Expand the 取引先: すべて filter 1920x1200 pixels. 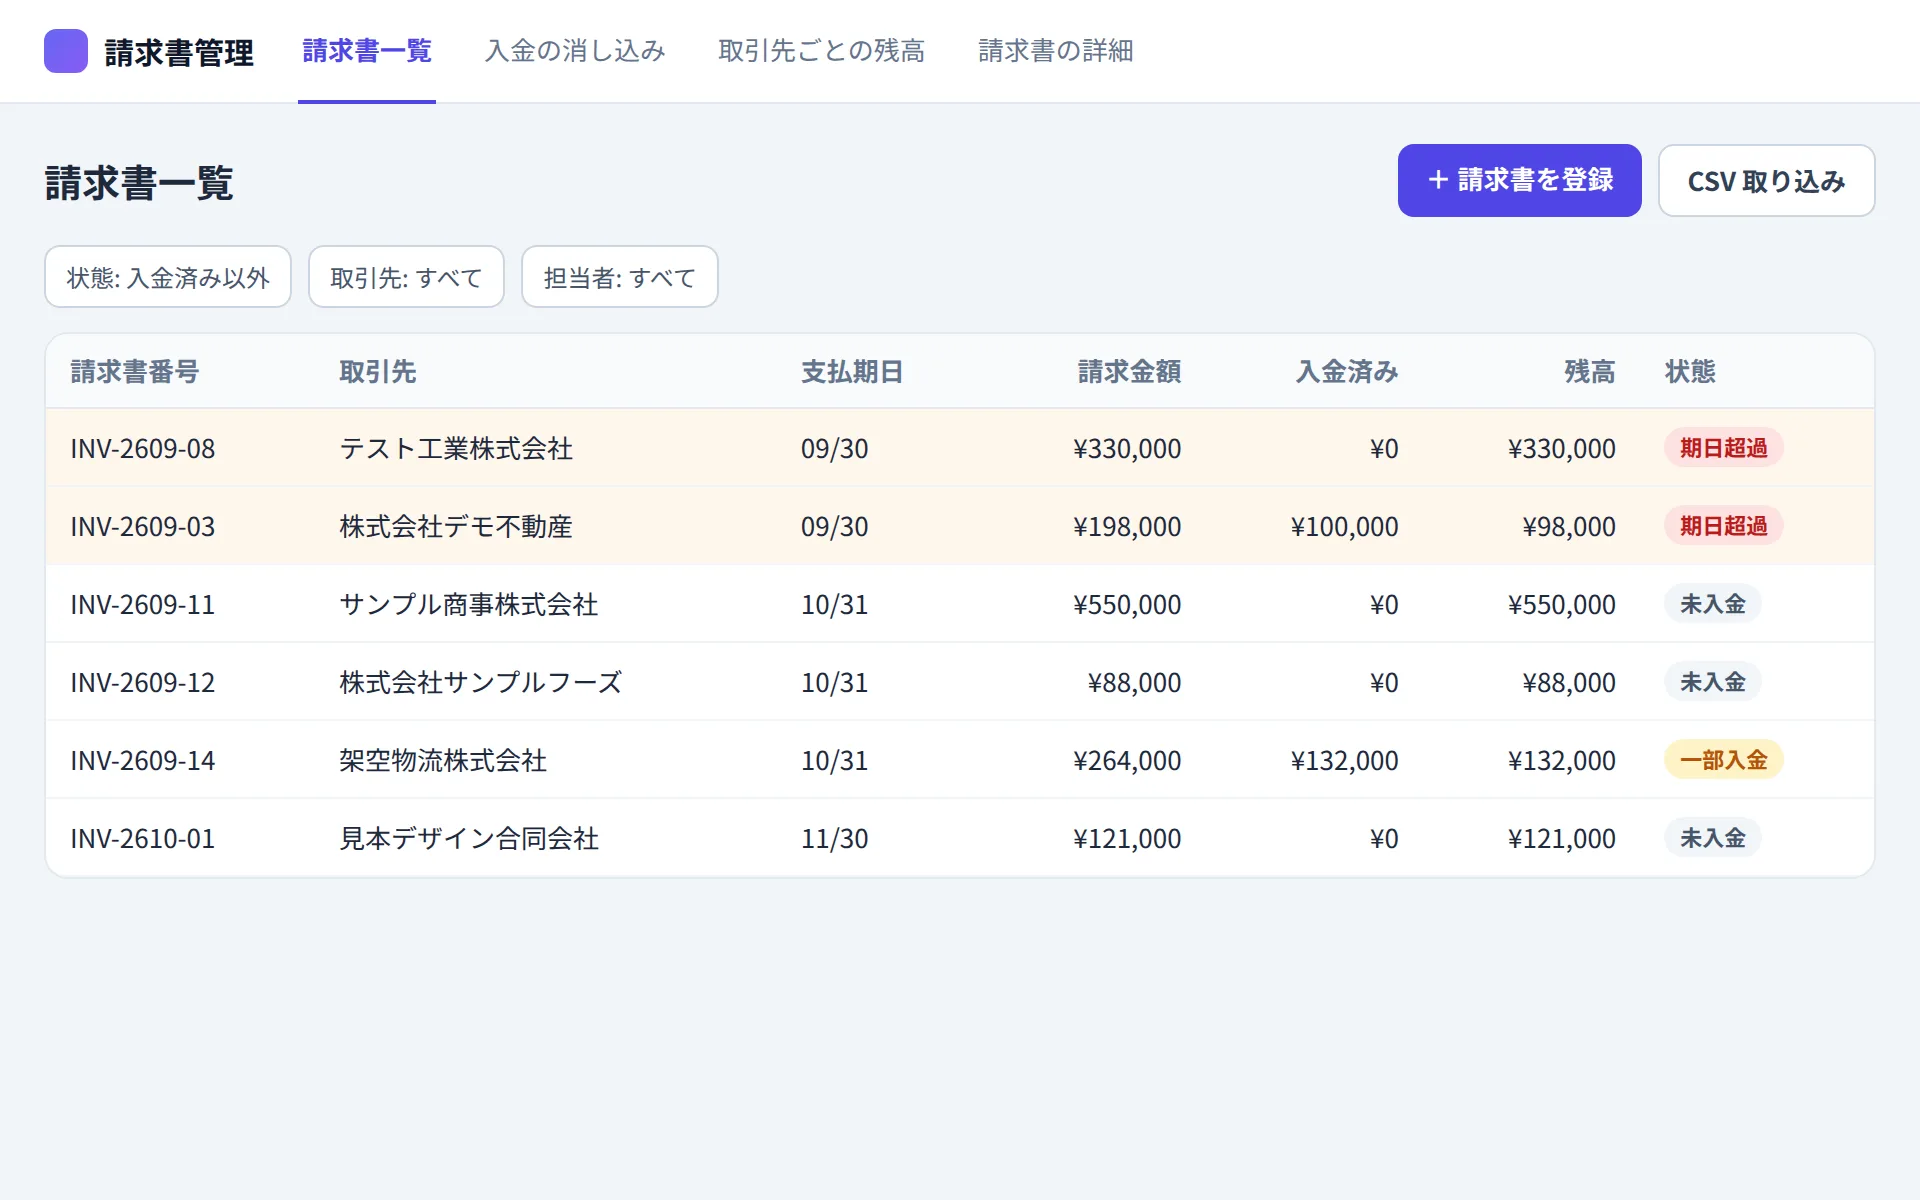pyautogui.click(x=406, y=277)
